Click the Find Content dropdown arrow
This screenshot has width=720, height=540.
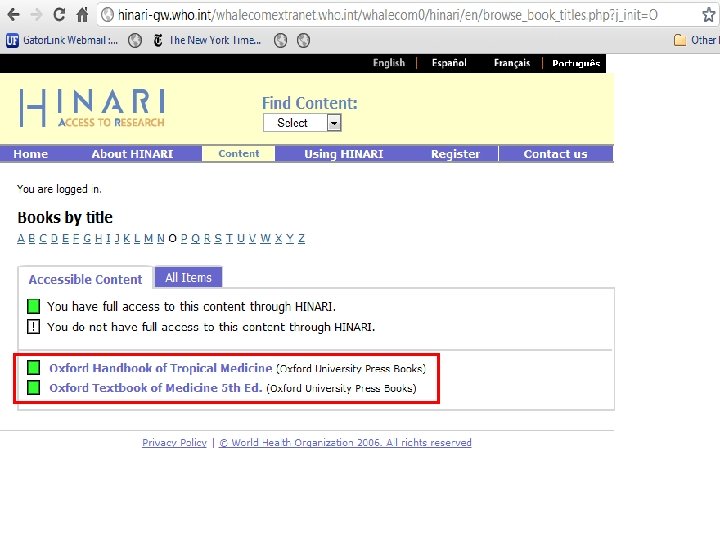point(334,123)
